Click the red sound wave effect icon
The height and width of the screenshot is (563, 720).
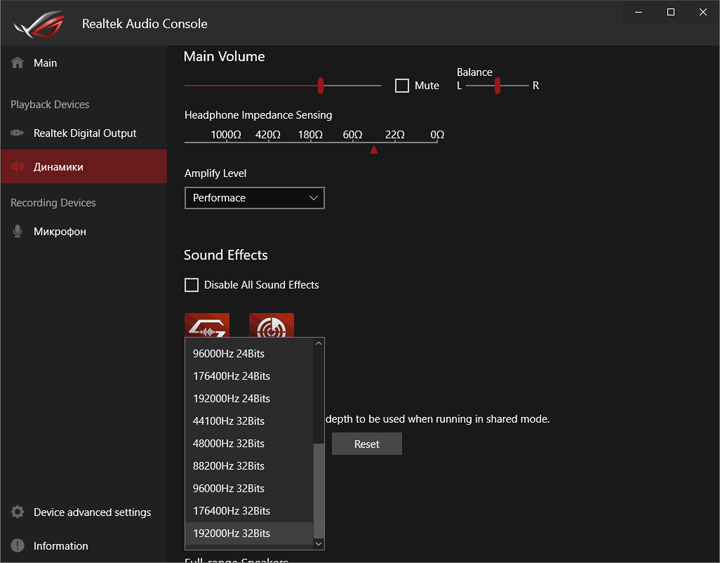[x=207, y=325]
